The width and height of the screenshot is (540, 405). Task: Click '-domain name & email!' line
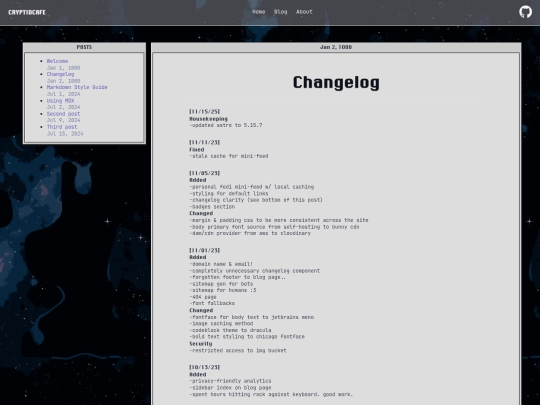[x=221, y=264]
